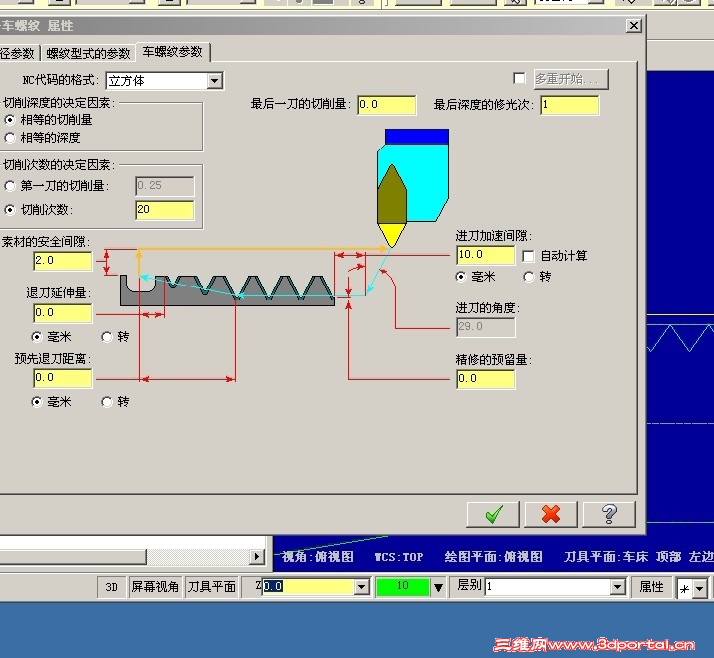Enable 自动计算 checkbox
This screenshot has width=714, height=658.
click(528, 256)
